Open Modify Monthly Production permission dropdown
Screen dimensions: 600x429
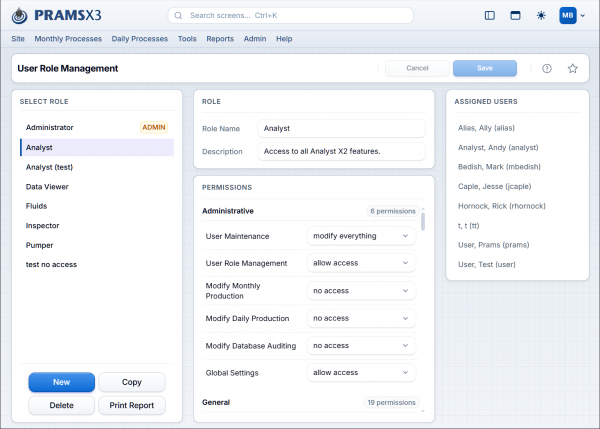tap(361, 291)
